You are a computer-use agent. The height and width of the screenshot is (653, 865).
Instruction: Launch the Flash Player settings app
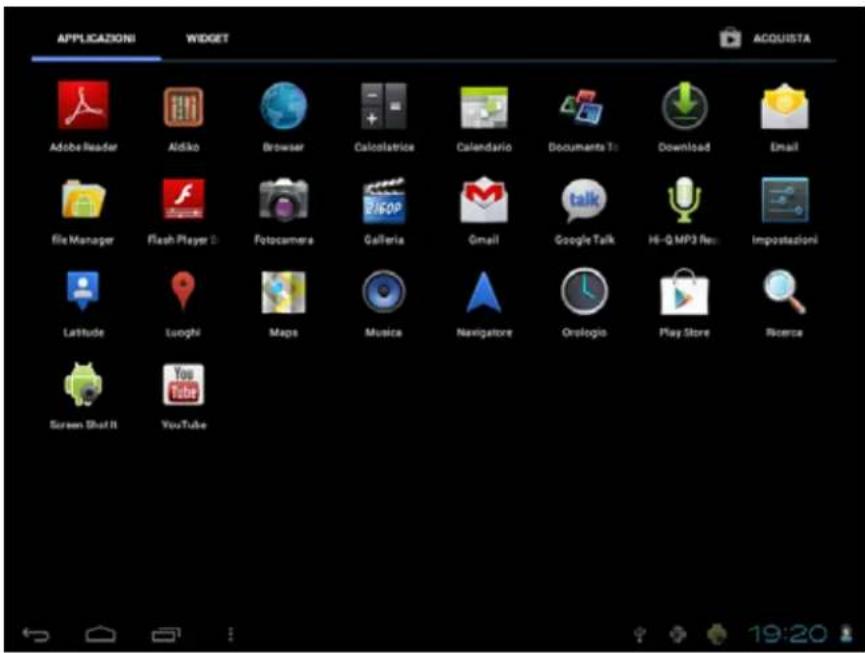click(183, 199)
